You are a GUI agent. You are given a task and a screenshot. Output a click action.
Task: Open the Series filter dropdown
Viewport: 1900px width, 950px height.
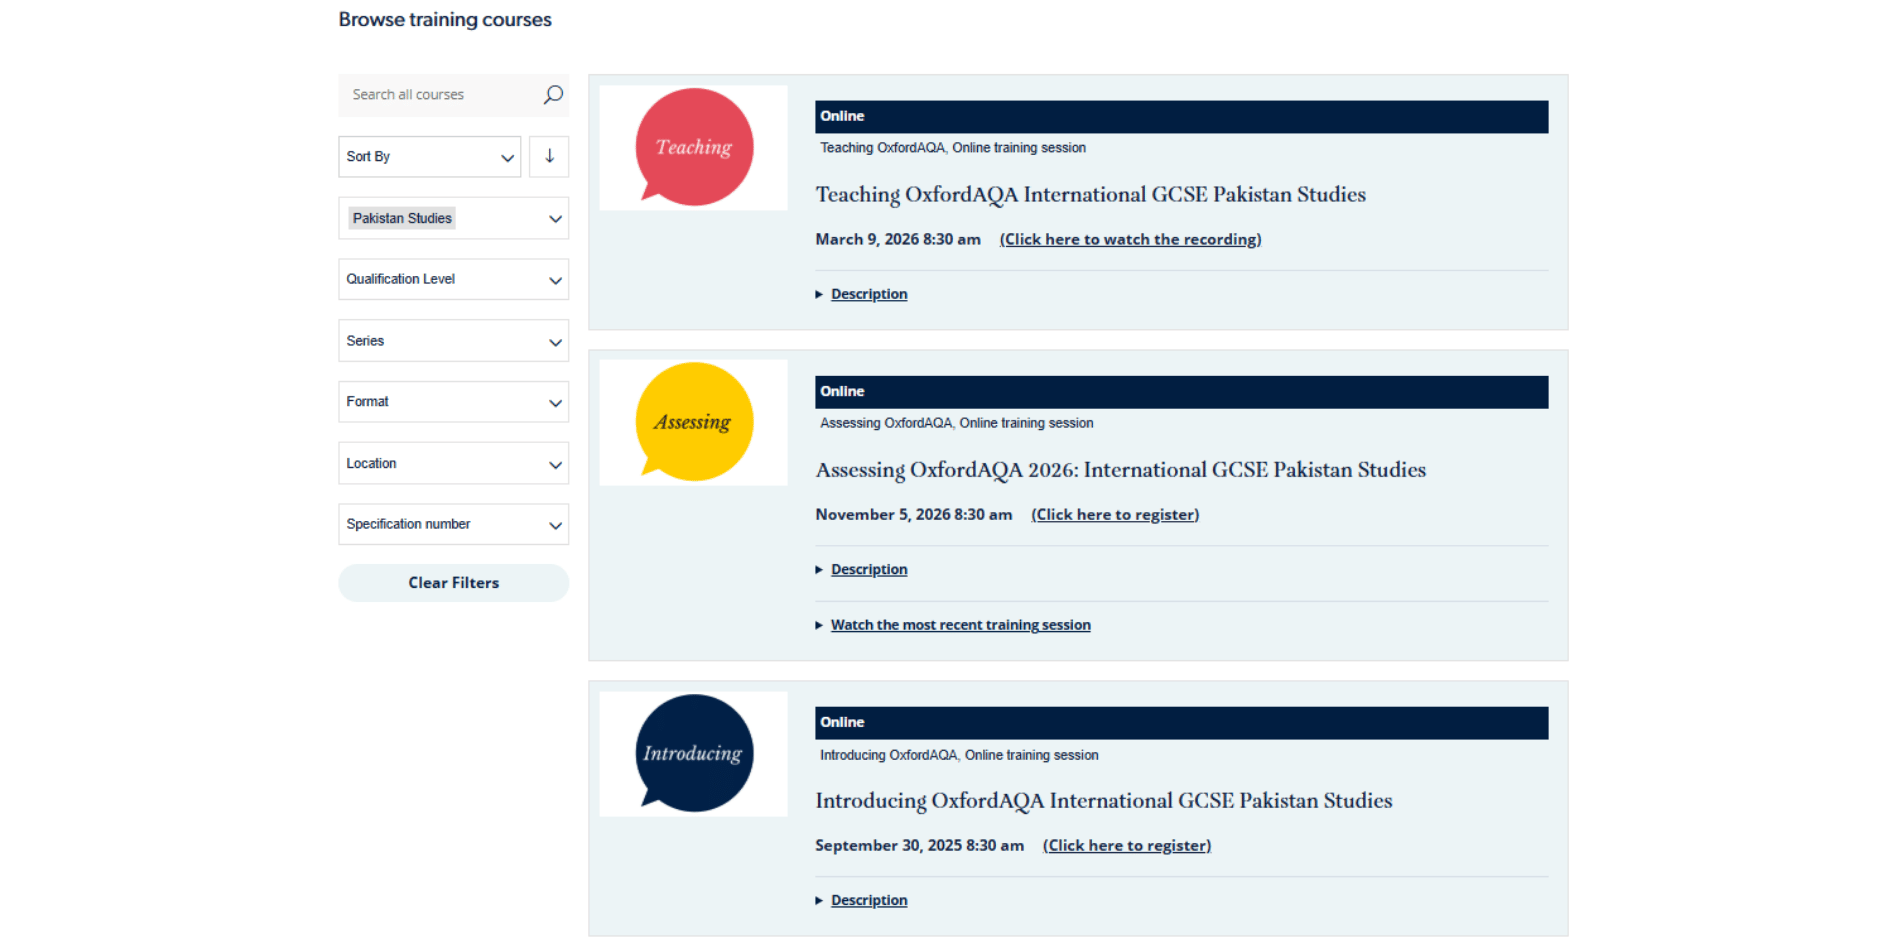pos(454,341)
